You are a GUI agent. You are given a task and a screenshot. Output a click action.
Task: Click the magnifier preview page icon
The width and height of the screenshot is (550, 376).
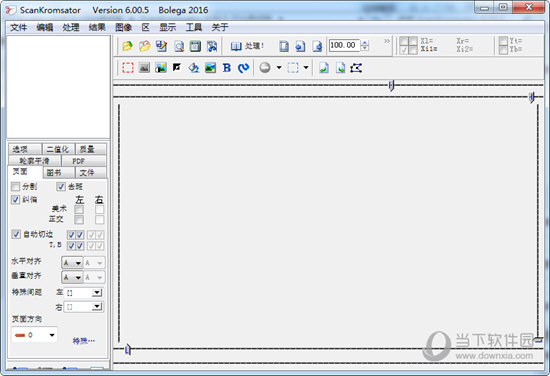(179, 46)
